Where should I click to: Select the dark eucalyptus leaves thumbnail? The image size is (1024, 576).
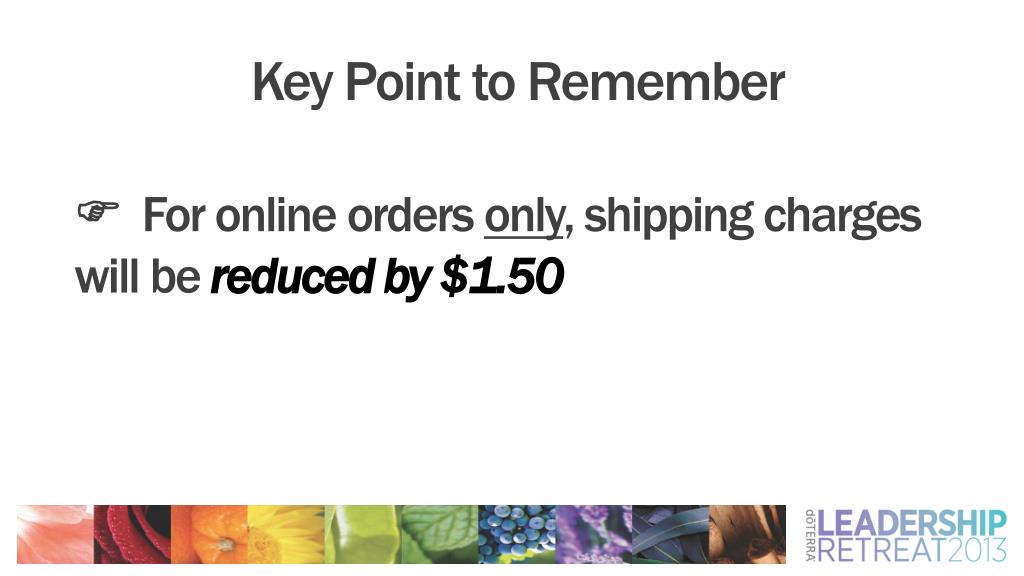[x=671, y=534]
